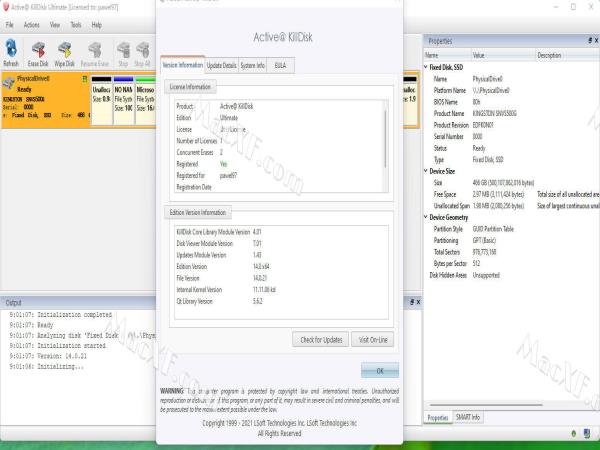600x450 pixels.
Task: Float the Properties panel with pin icon
Action: [590, 40]
